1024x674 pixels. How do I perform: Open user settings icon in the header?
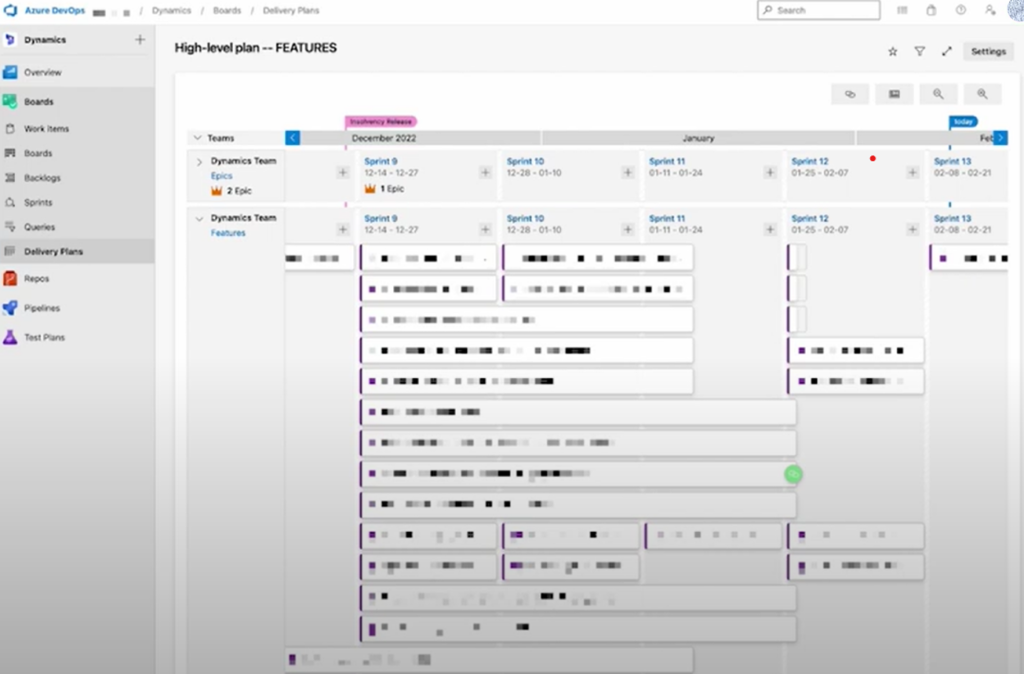pos(989,10)
